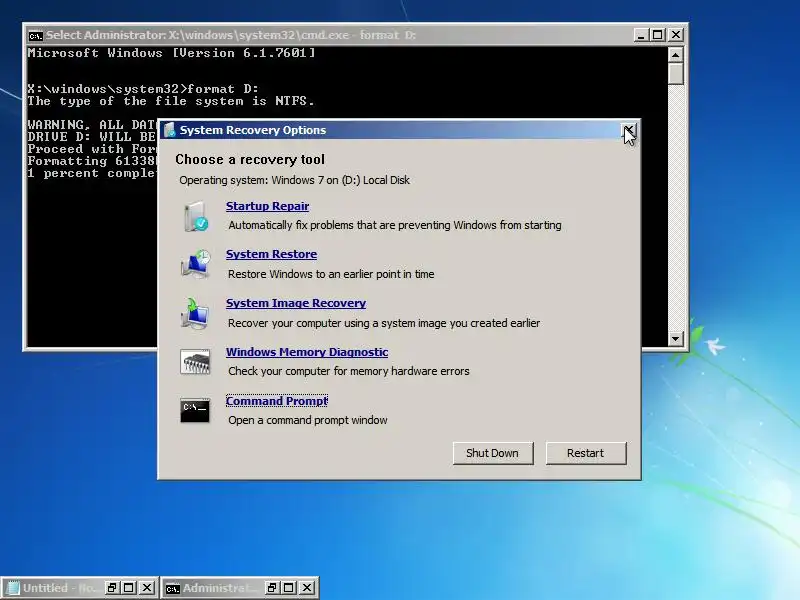The width and height of the screenshot is (800, 600).
Task: Click 'Open a command prompt window' description
Action: (x=308, y=420)
